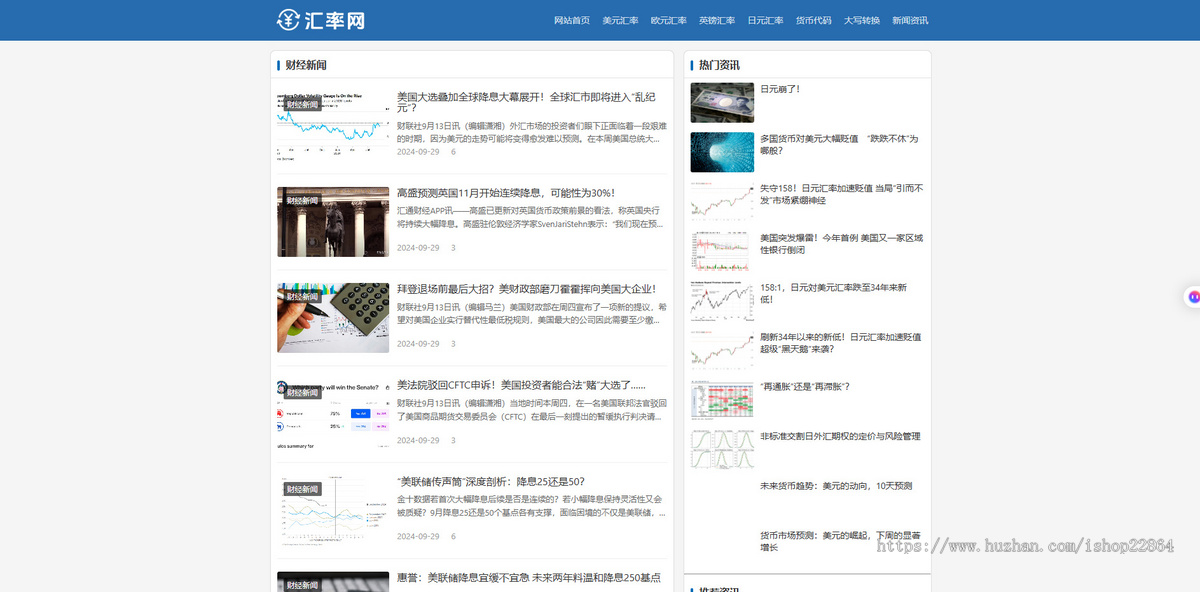Click the statue thumbnail of 高盛预测 article
1200x592 pixels.
click(333, 221)
